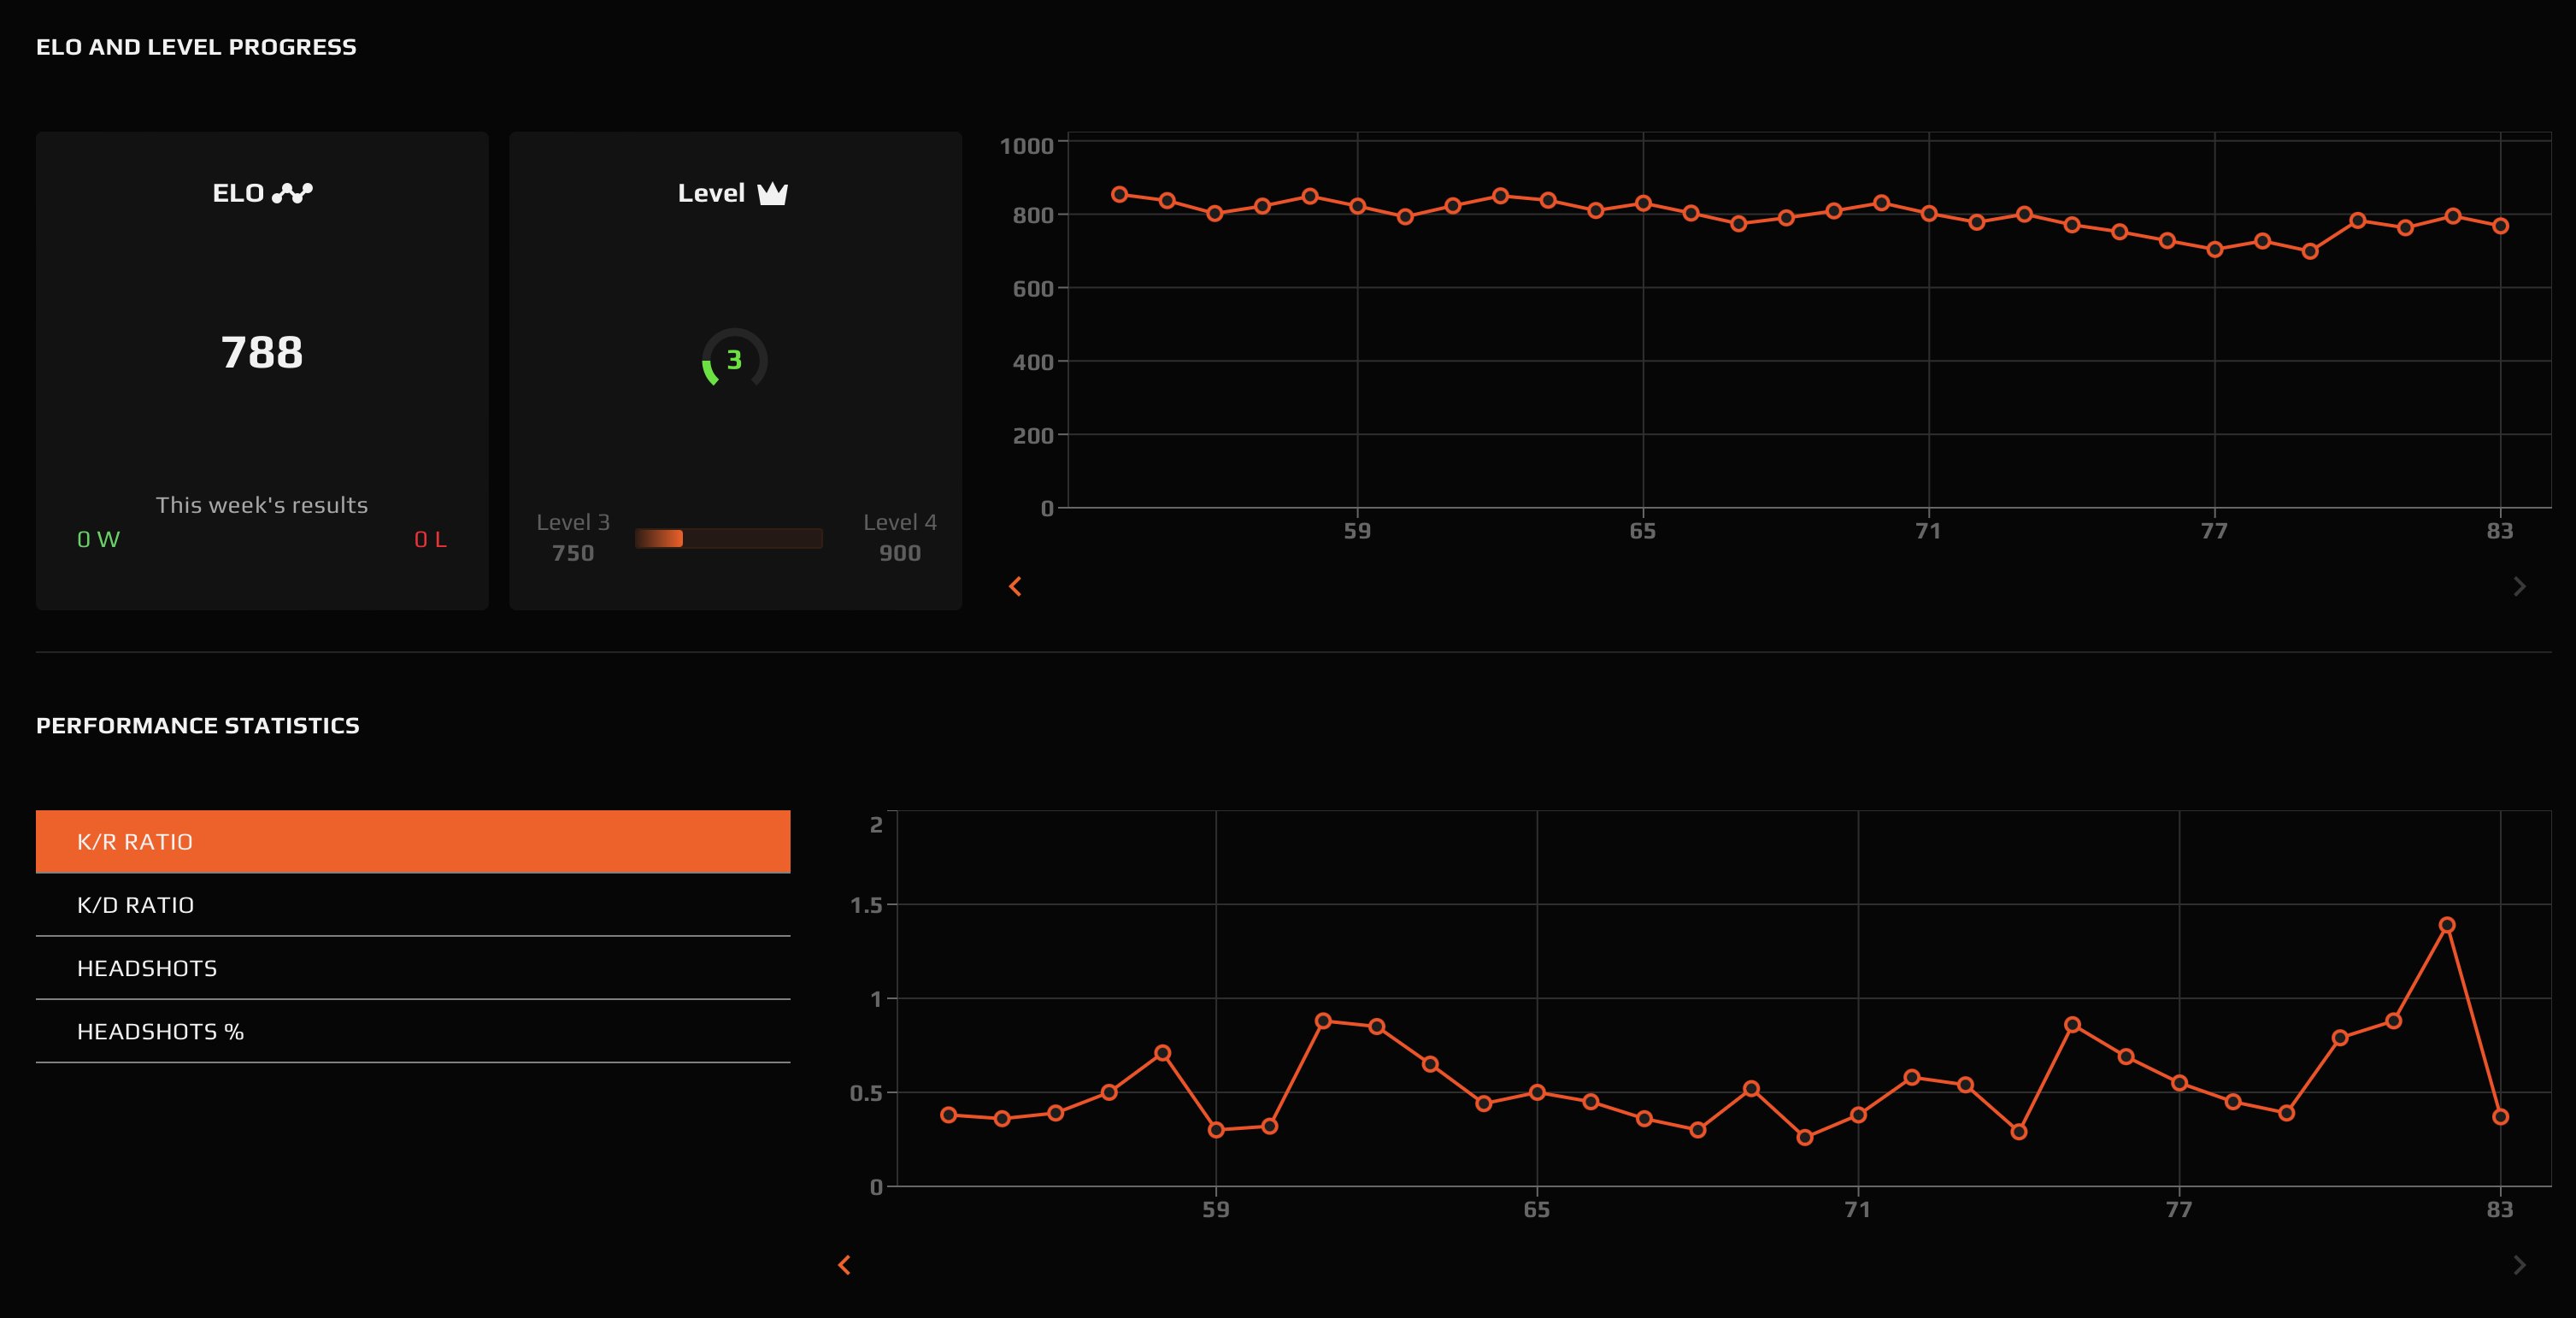The width and height of the screenshot is (2576, 1318).
Task: Click the first data point on ELO chart
Action: tap(1119, 194)
